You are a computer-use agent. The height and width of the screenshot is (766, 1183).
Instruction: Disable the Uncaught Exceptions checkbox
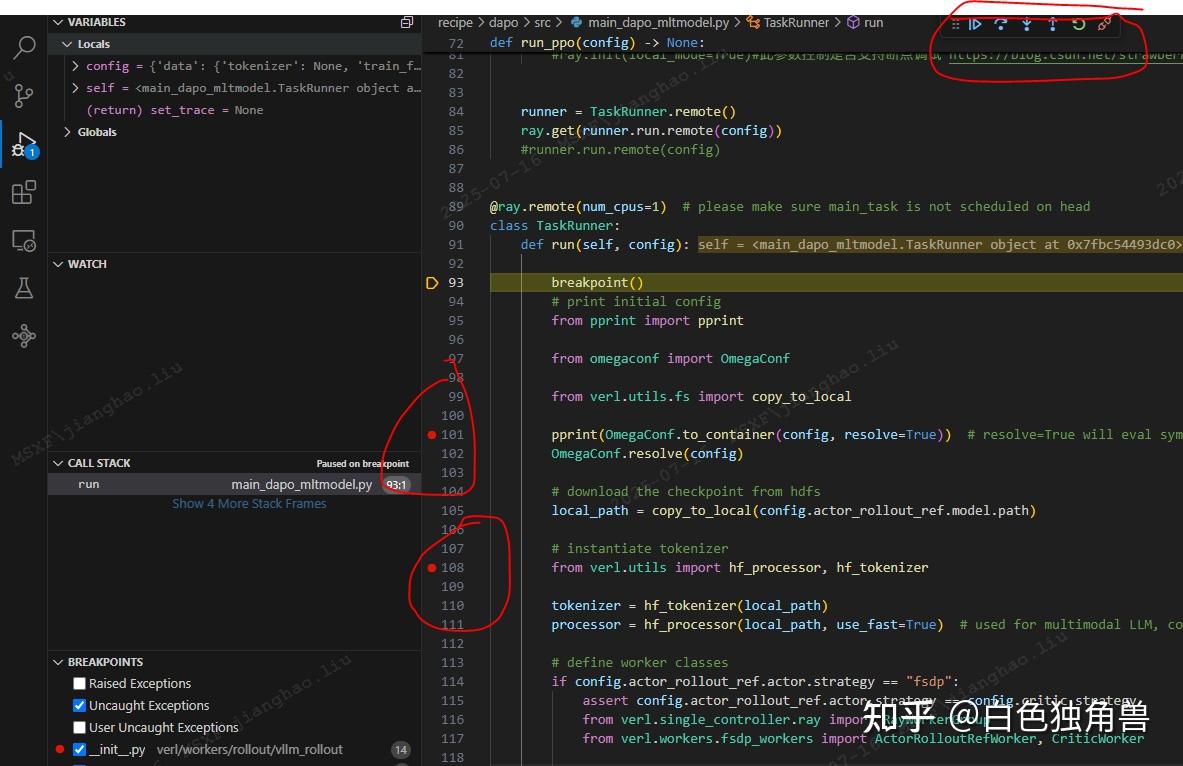coord(79,705)
